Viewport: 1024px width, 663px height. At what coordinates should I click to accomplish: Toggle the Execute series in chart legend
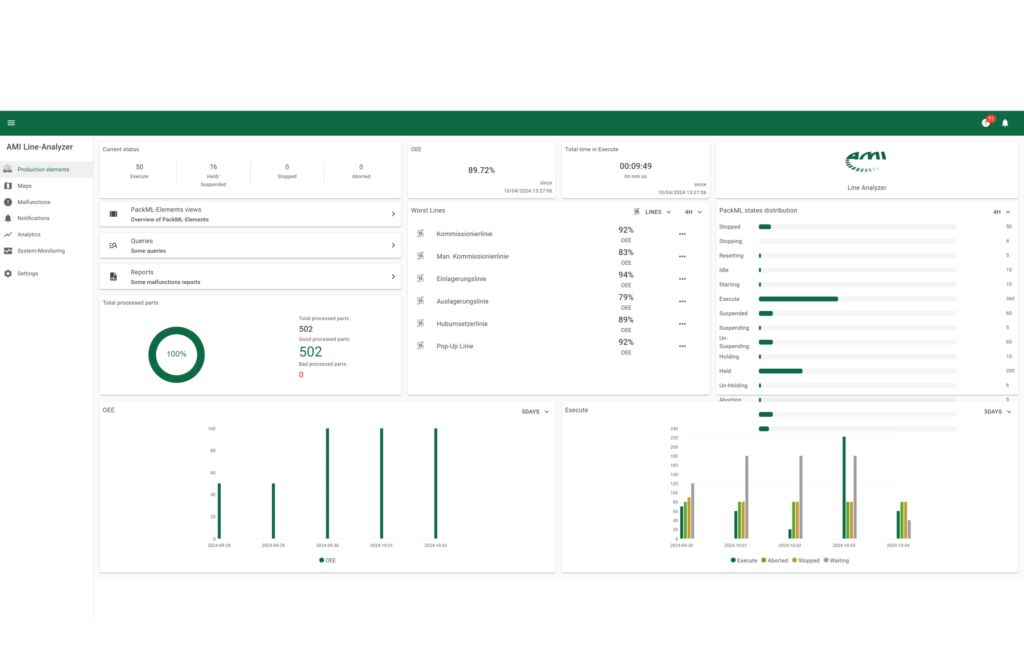(x=746, y=560)
